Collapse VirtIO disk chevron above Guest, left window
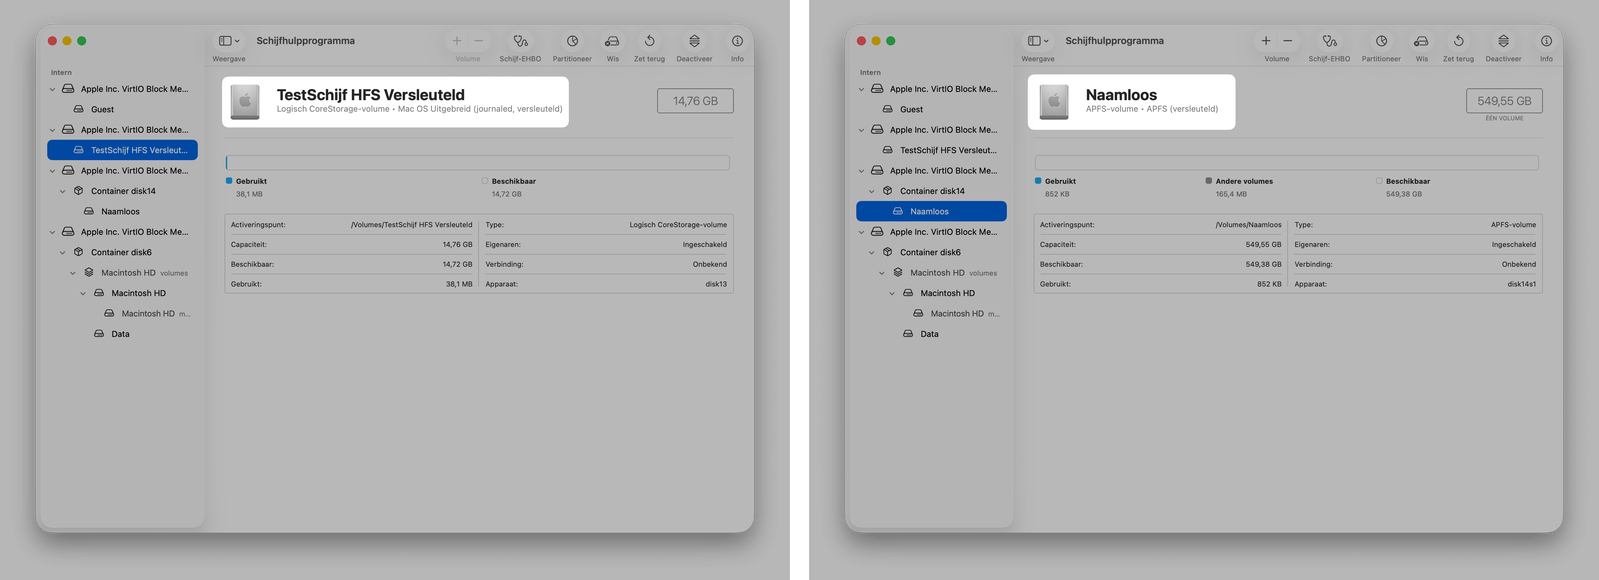Screen dimensions: 1599x580 coord(53,89)
